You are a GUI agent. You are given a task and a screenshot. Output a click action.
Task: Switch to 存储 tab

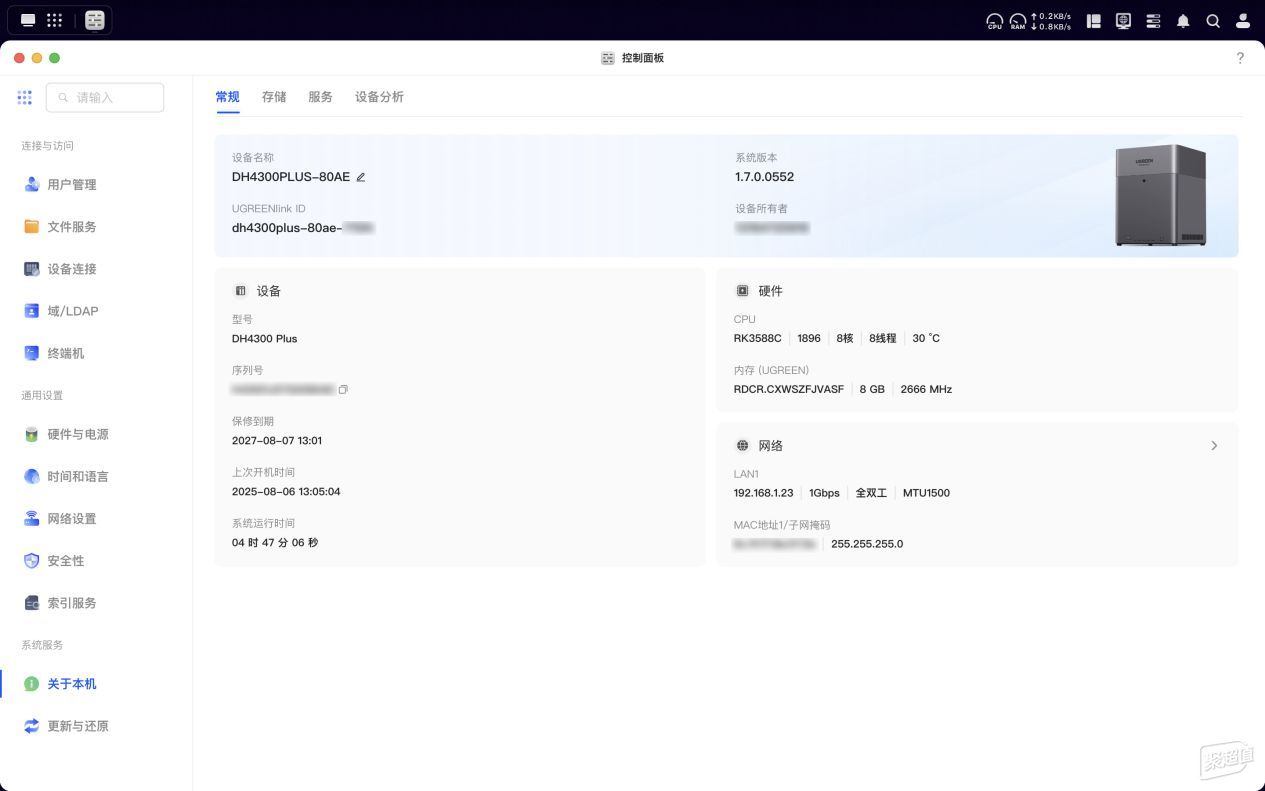(x=274, y=97)
